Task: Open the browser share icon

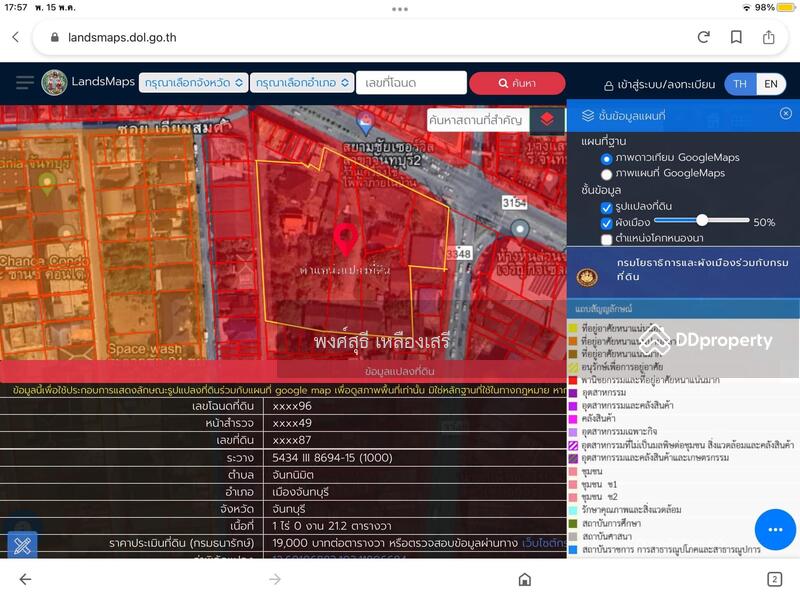Action: coord(769,37)
